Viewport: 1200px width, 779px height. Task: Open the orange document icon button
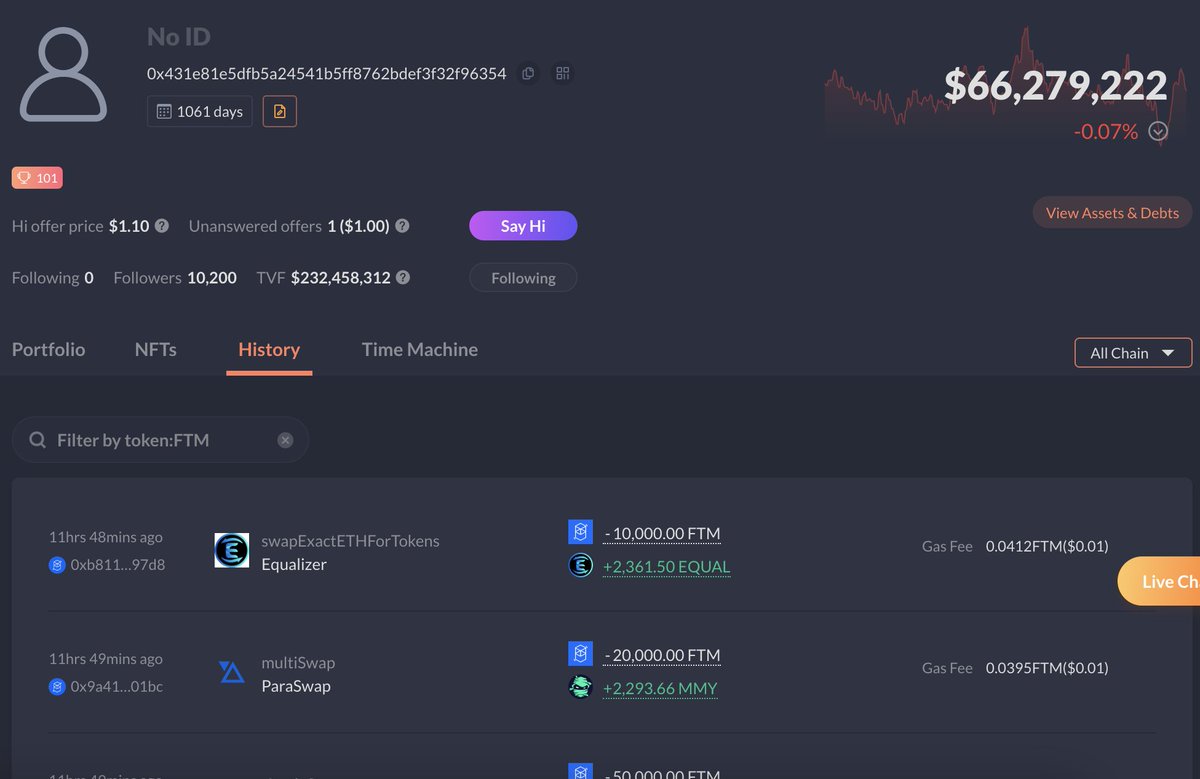click(x=280, y=111)
